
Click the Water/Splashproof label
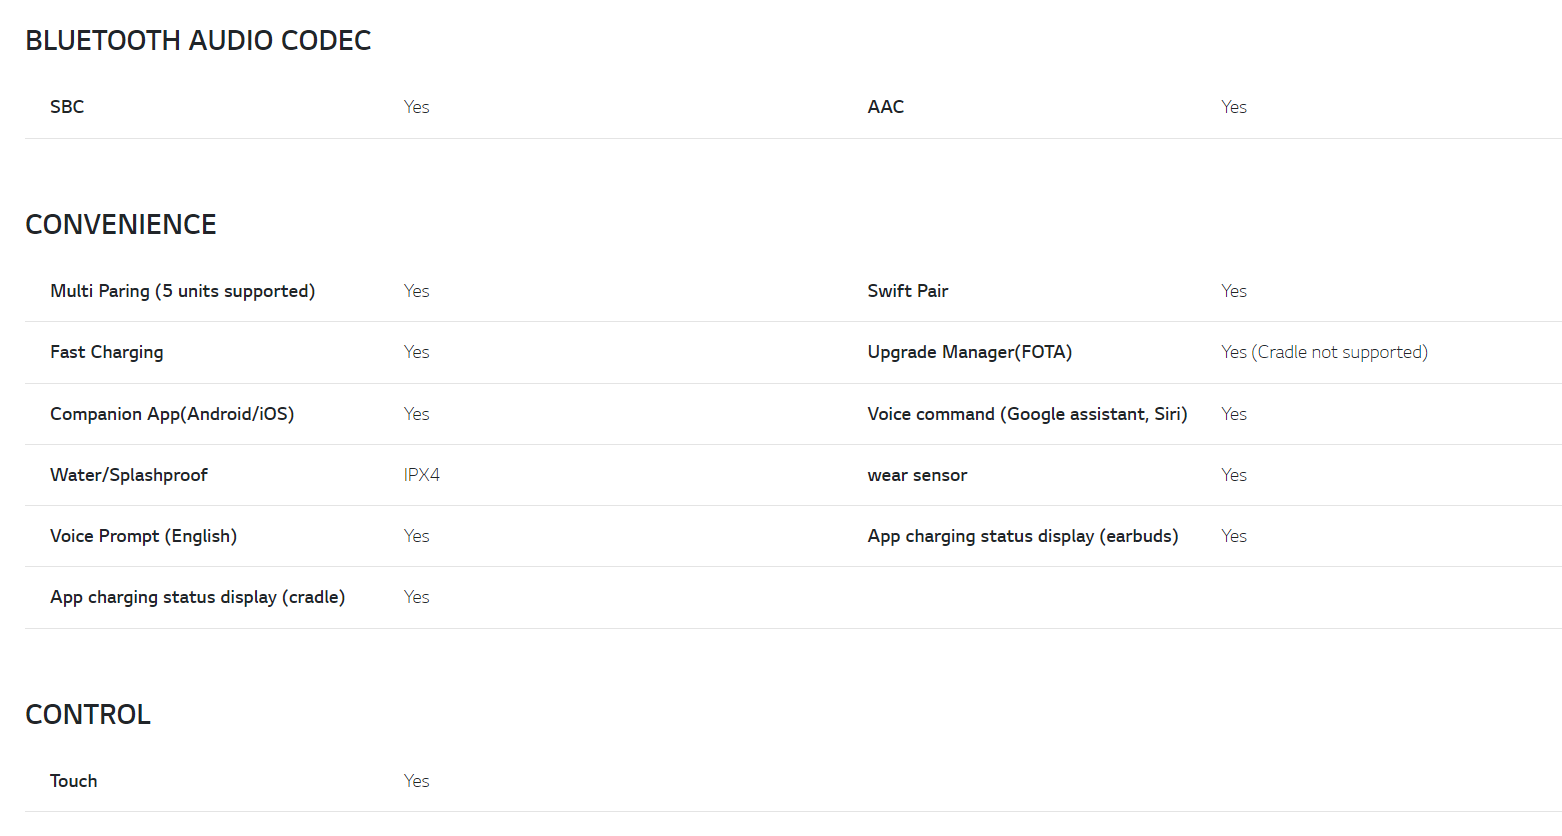click(129, 475)
